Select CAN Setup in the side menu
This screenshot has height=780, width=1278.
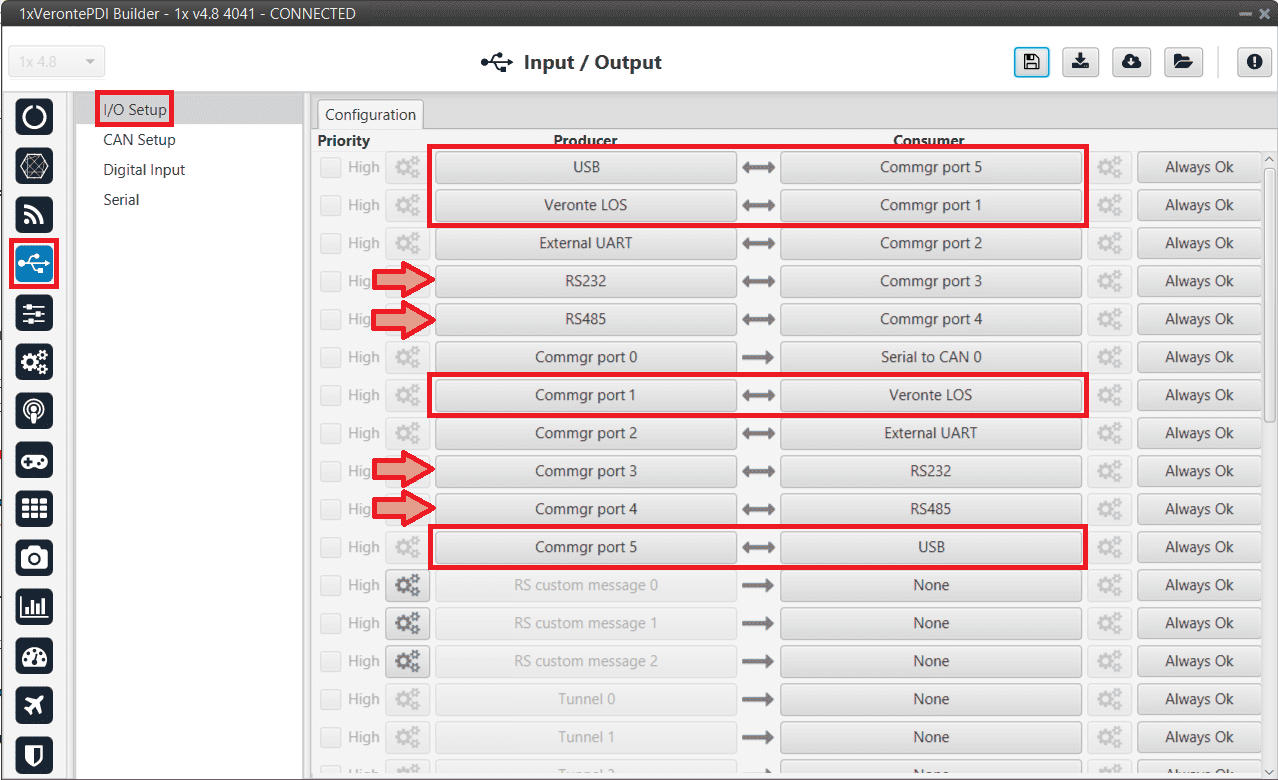click(139, 140)
